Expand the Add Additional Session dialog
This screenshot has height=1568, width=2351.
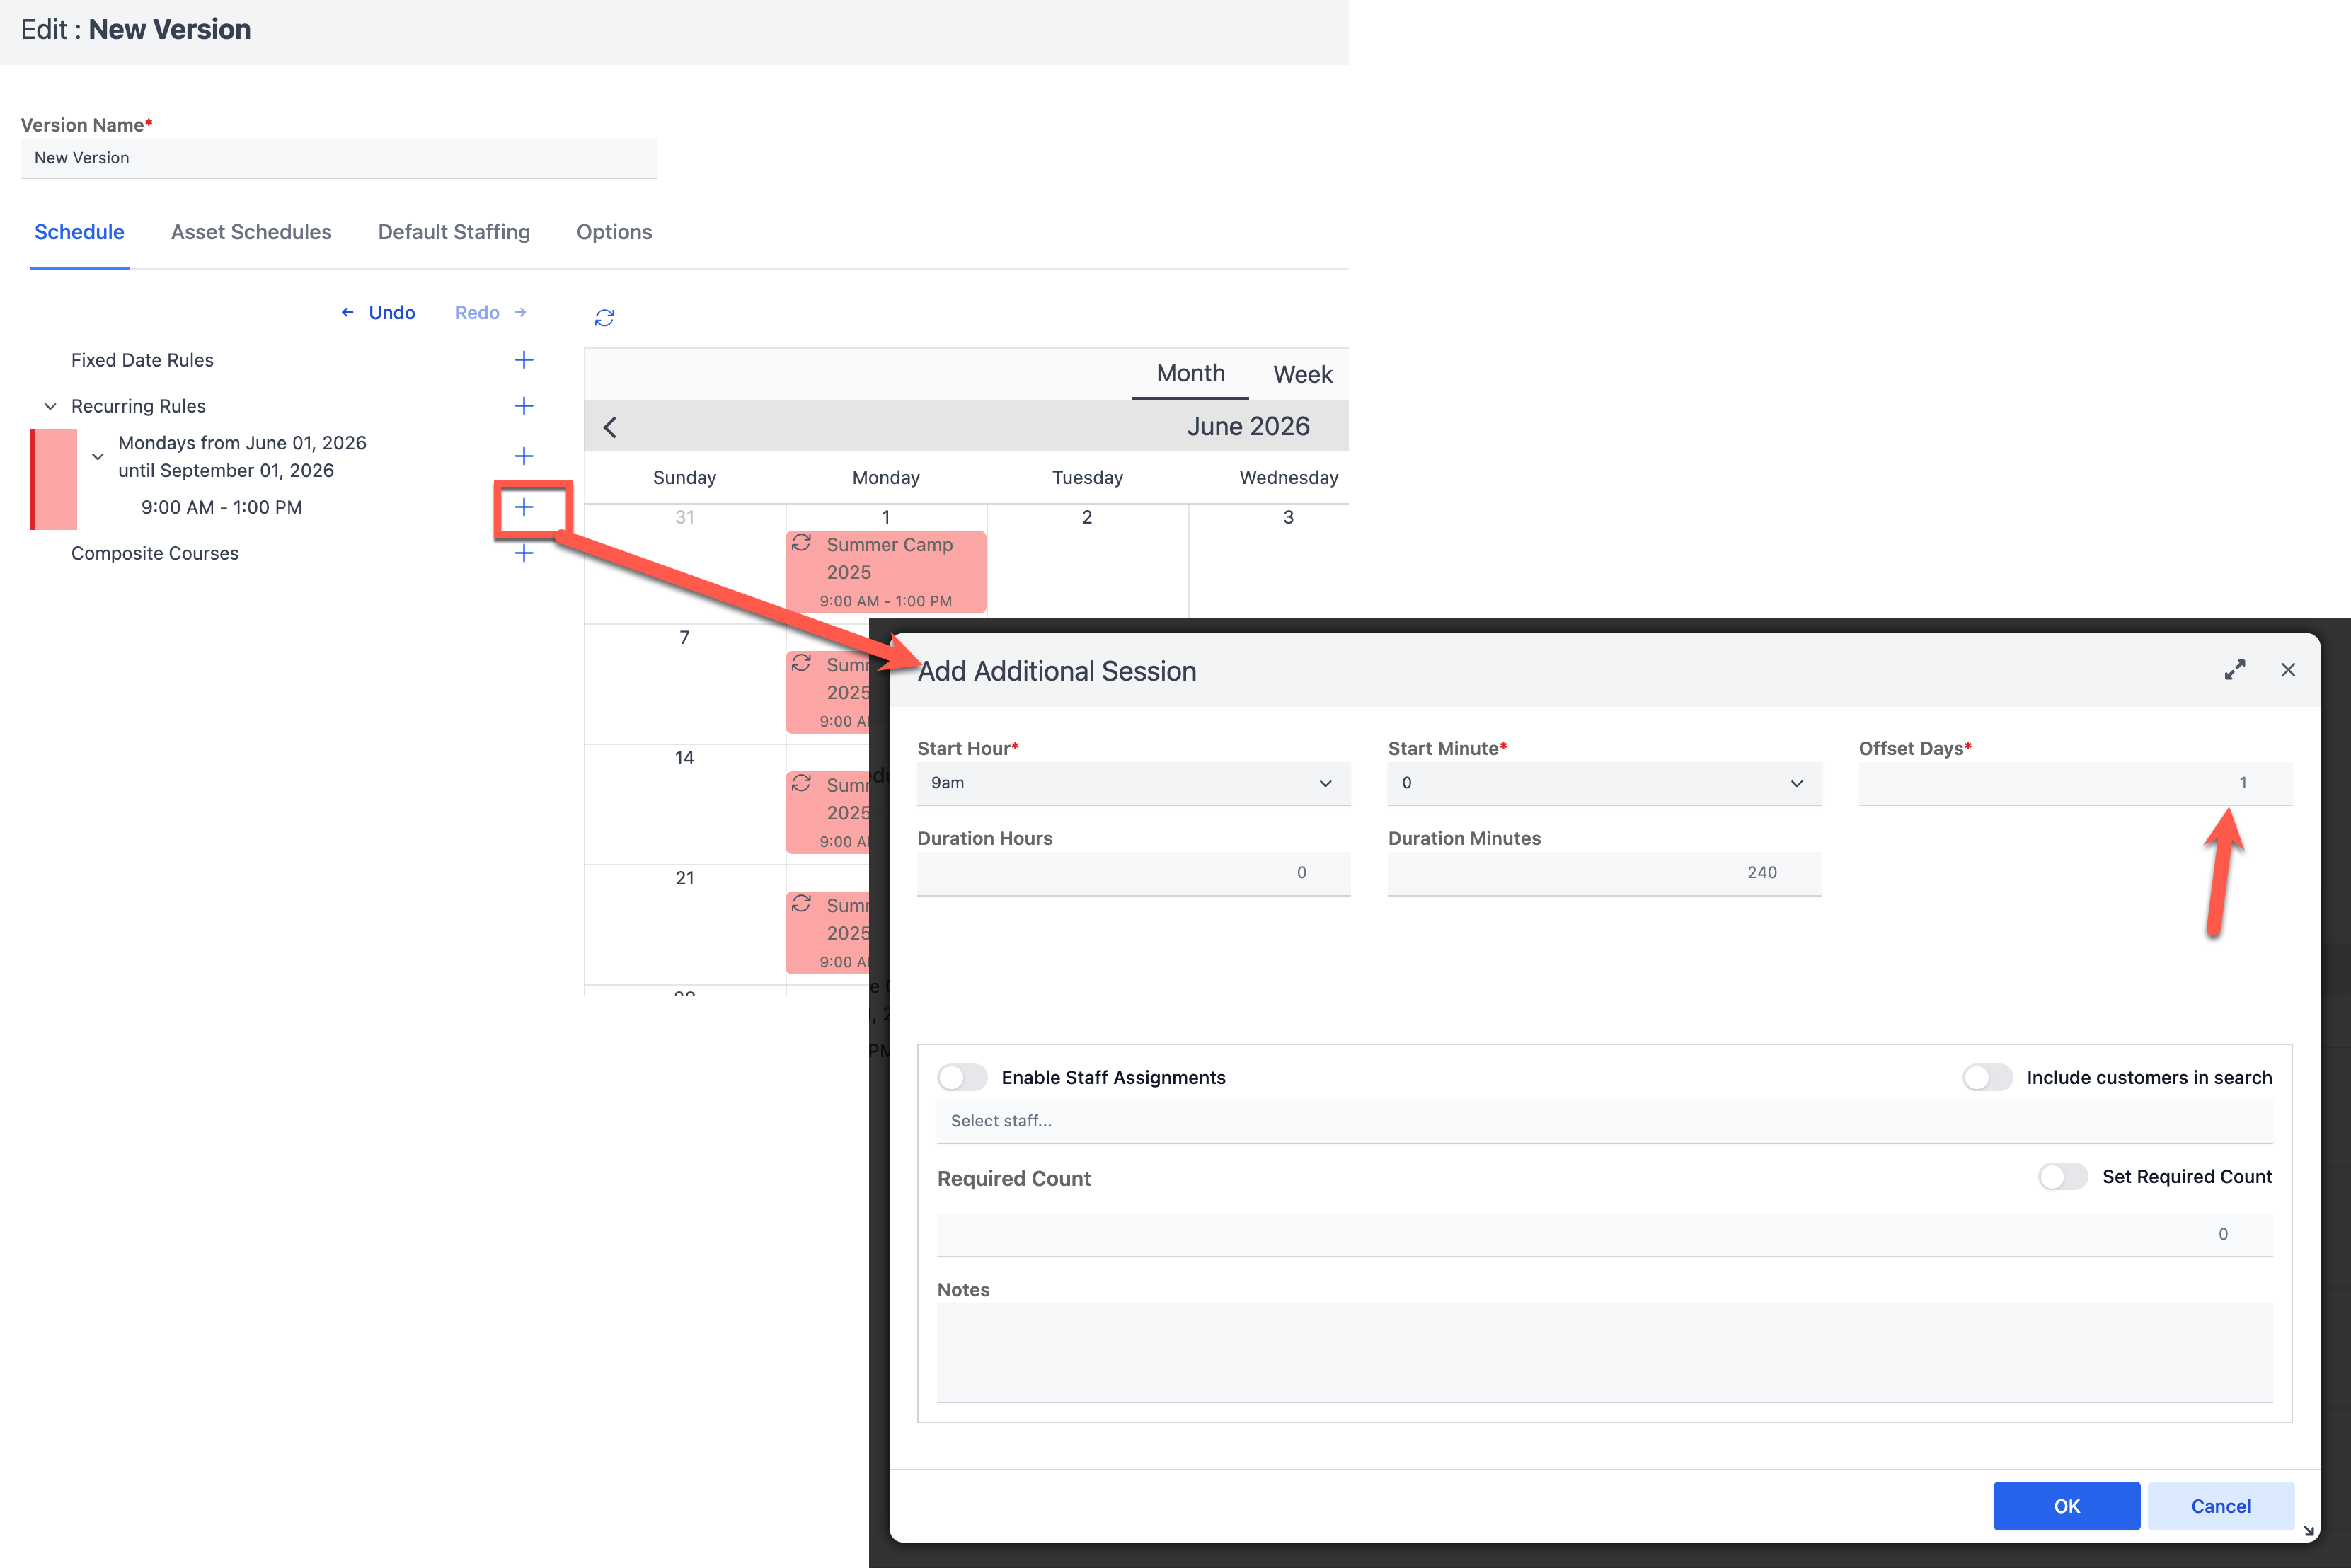(x=2234, y=670)
